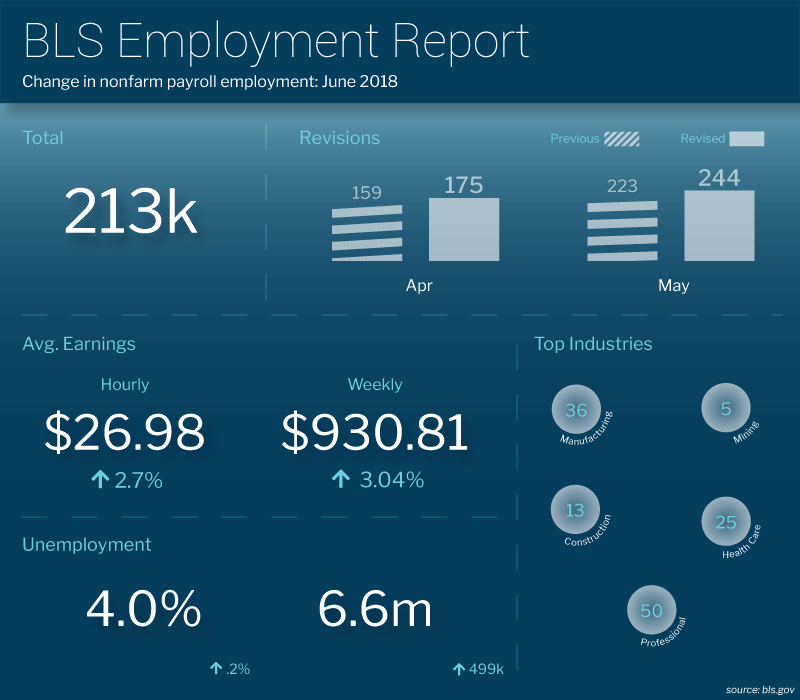The image size is (800, 700).
Task: Click the "223" bar value
Action: tap(622, 186)
